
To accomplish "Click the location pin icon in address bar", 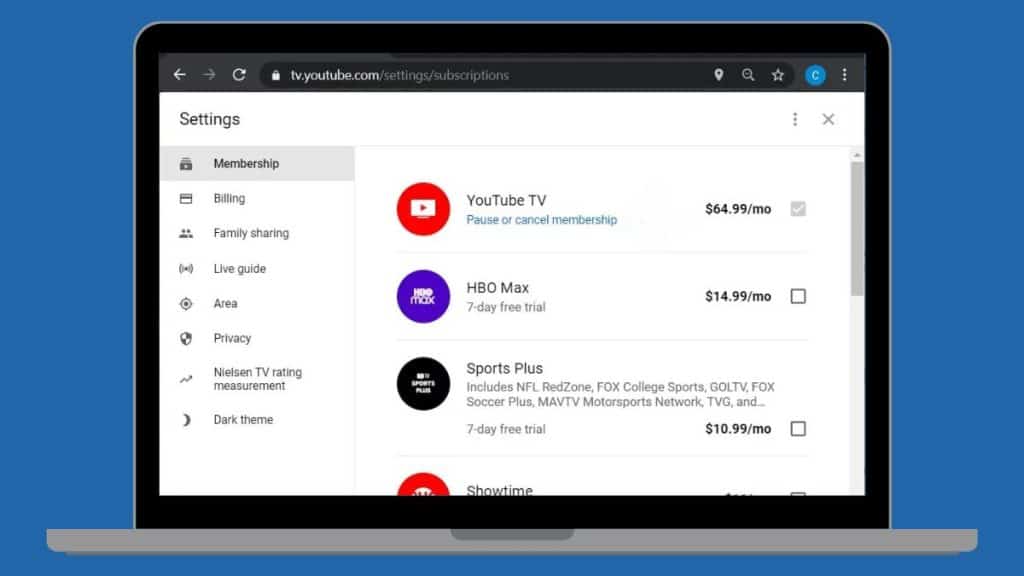I will pos(718,75).
